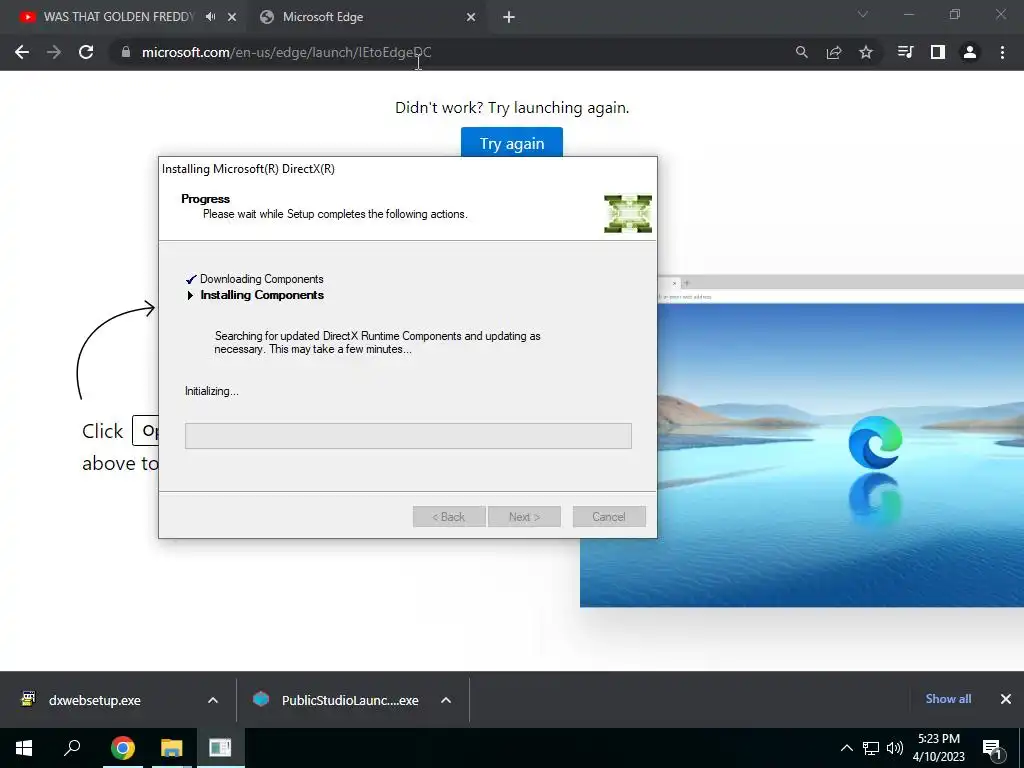The width and height of the screenshot is (1024, 768).
Task: Click the DirectX logo in the installer header
Action: (628, 214)
